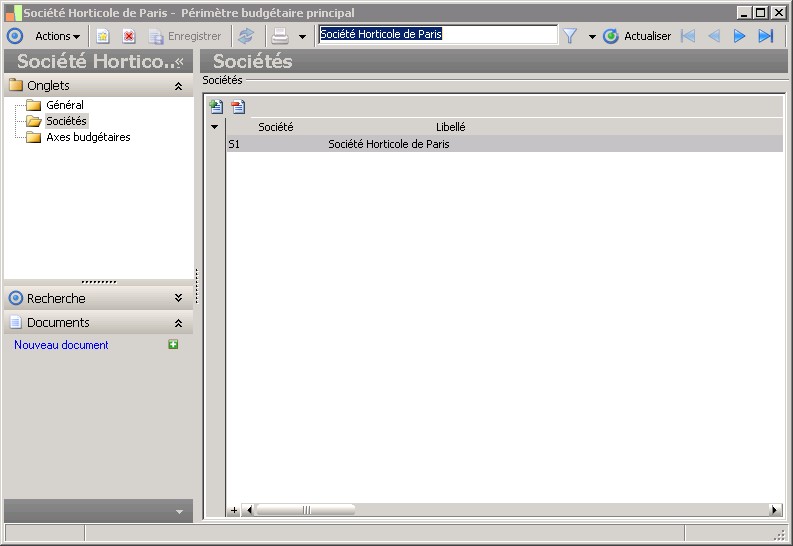Click the Actualiser refresh button

637,36
